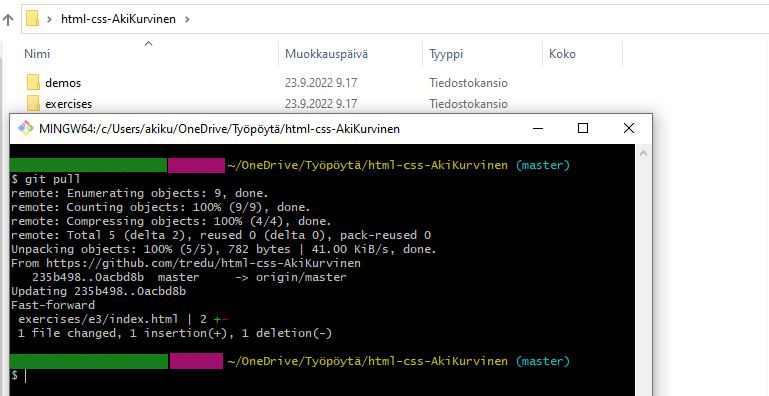Expand chevron after html-css-AkiKurvinen breadcrumb
Screen dimensions: 769x396
pyautogui.click(x=187, y=20)
